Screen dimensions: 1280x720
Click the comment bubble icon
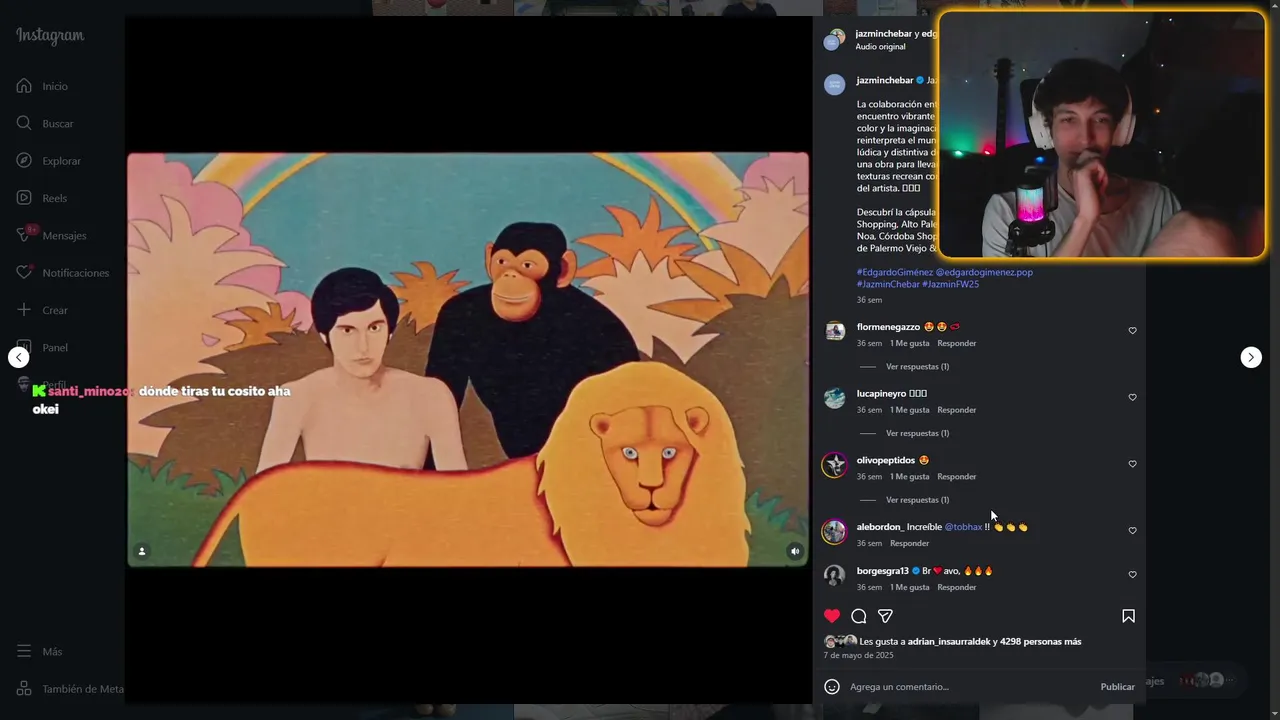pyautogui.click(x=858, y=616)
